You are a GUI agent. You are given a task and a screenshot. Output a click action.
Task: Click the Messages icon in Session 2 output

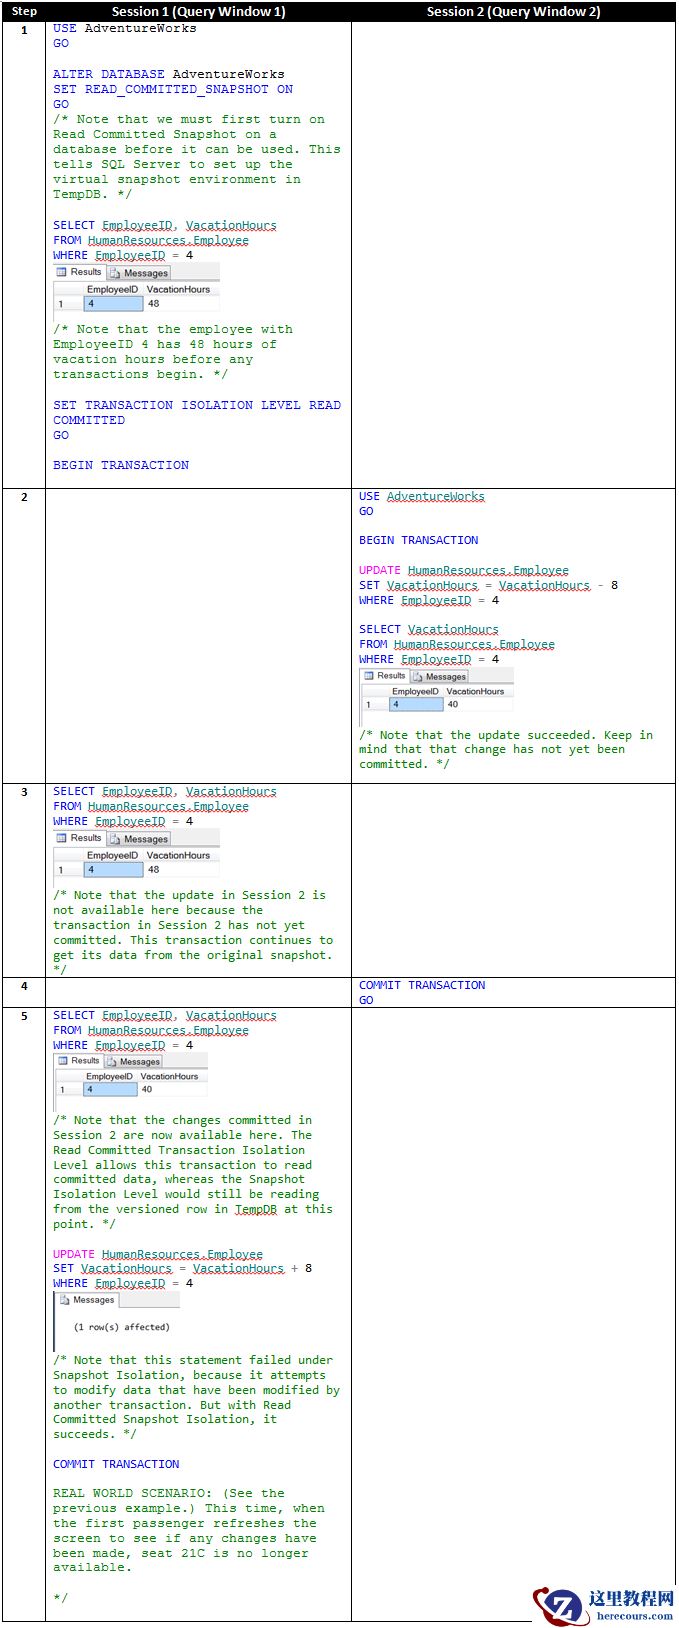418,677
